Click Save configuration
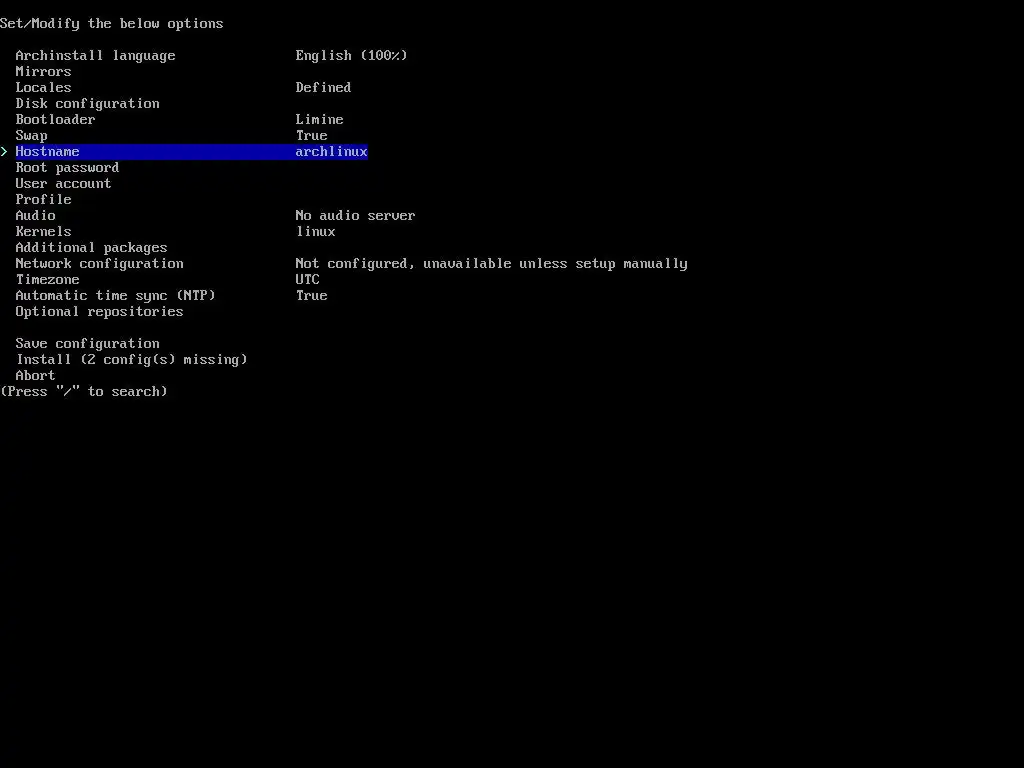Screen dimensions: 1024x768 (88, 344)
